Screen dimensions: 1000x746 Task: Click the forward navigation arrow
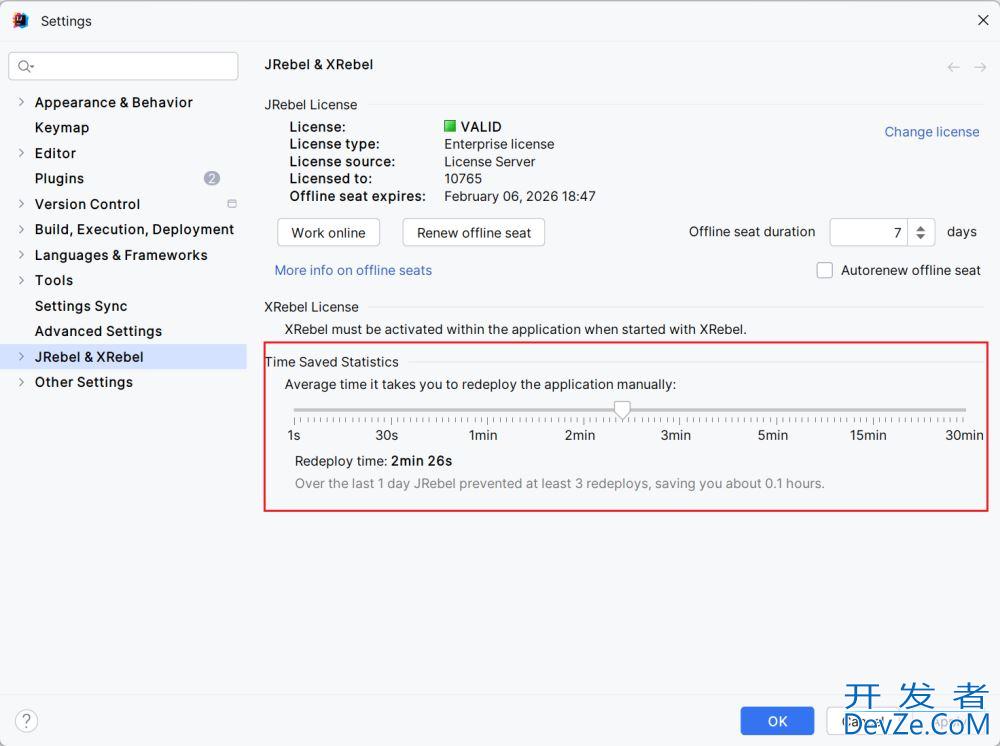click(x=980, y=67)
